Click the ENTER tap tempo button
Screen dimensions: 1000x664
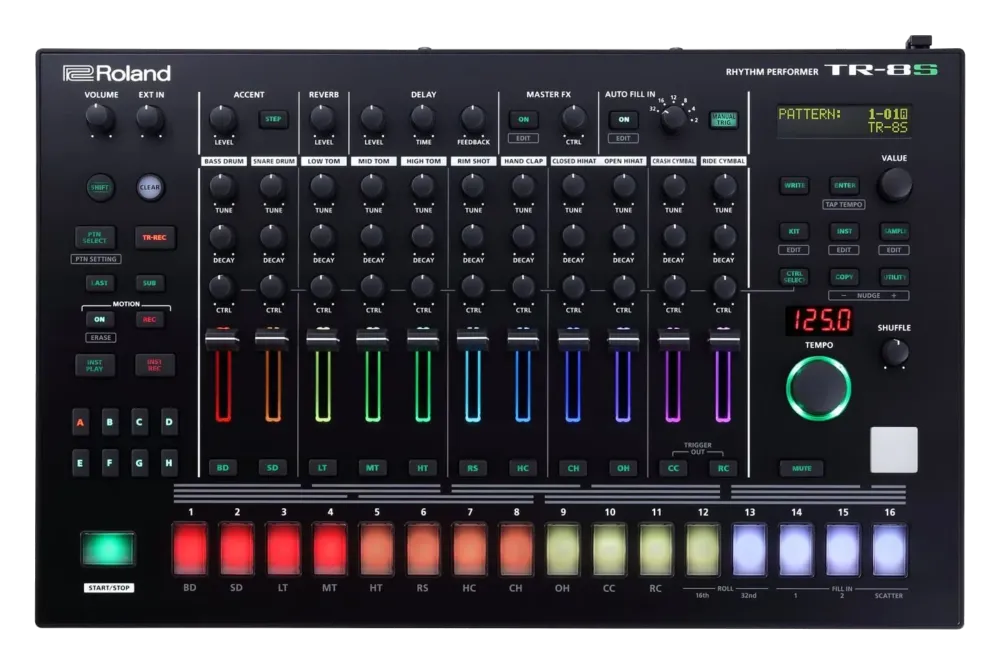tap(844, 186)
